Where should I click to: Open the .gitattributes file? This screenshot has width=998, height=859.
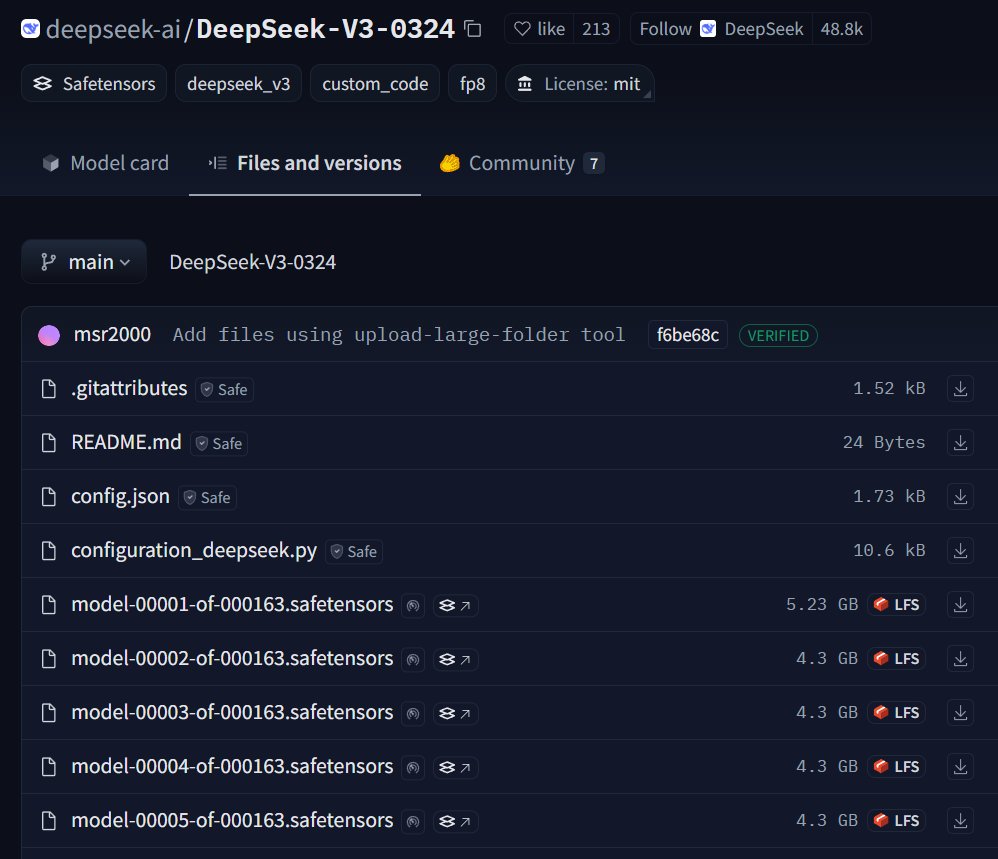click(129, 388)
